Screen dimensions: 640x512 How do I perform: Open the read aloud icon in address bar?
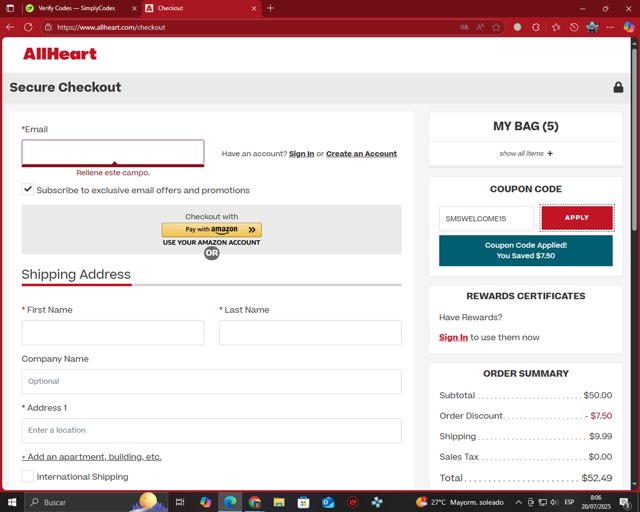point(480,27)
